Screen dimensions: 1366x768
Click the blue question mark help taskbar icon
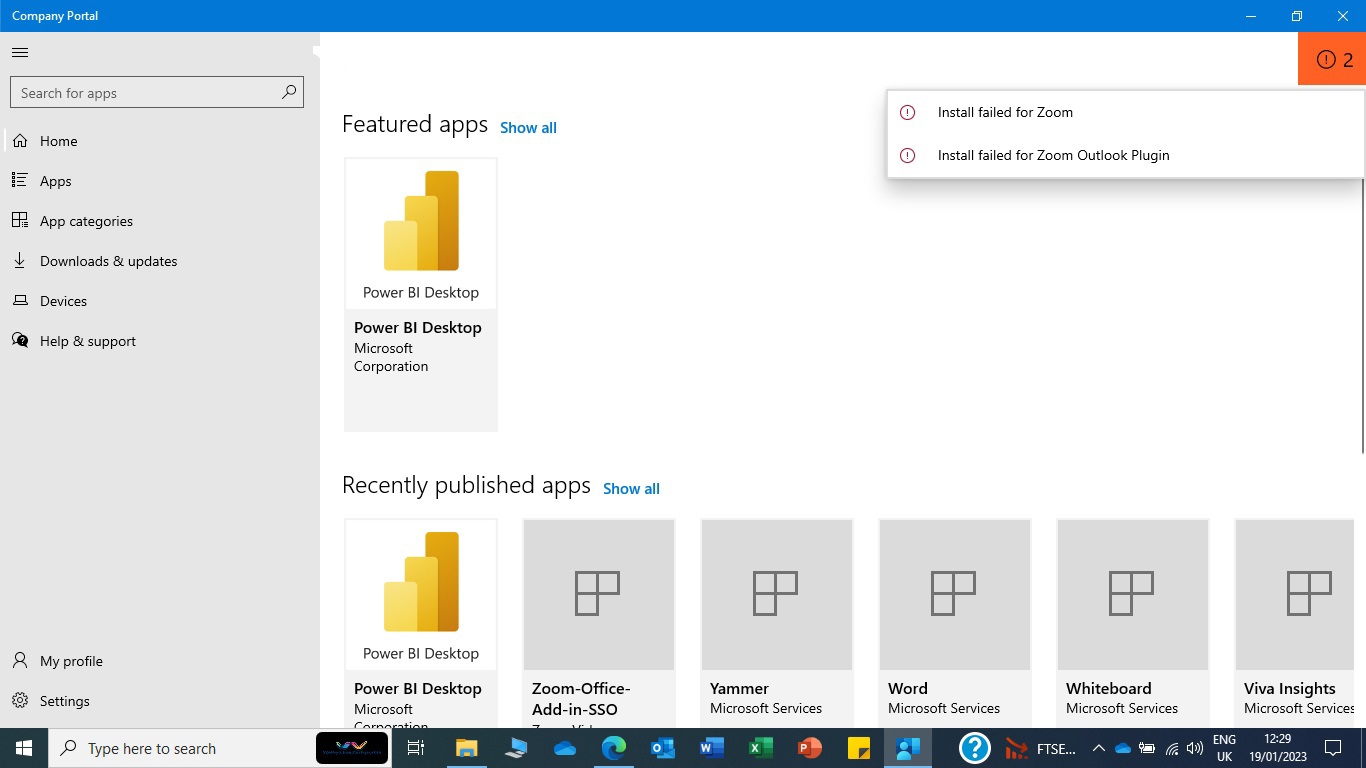point(974,748)
